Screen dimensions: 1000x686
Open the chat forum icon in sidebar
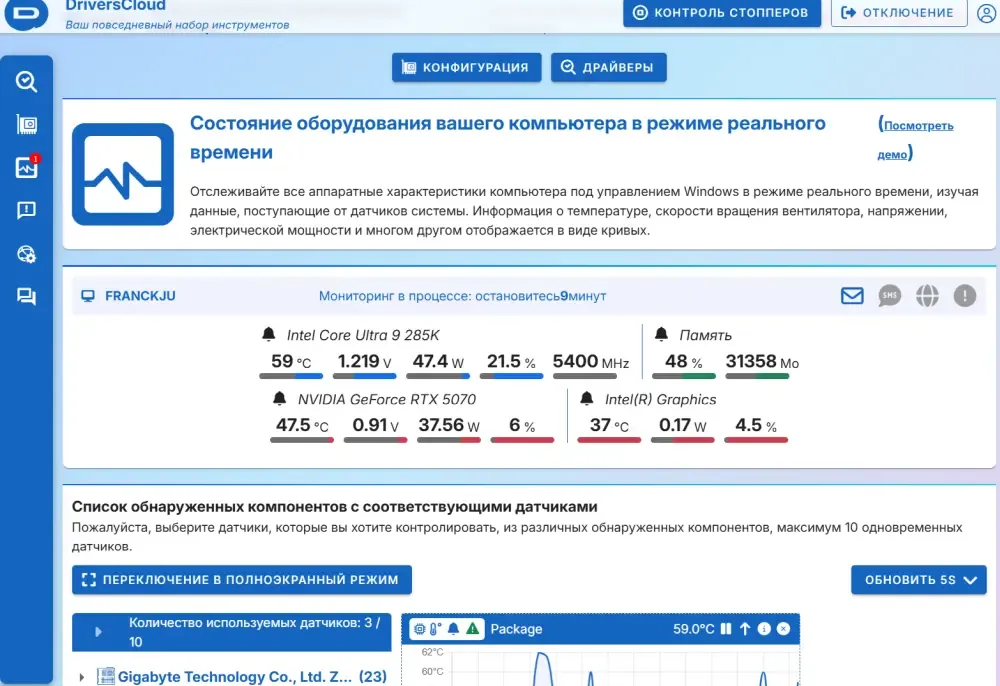[x=26, y=296]
